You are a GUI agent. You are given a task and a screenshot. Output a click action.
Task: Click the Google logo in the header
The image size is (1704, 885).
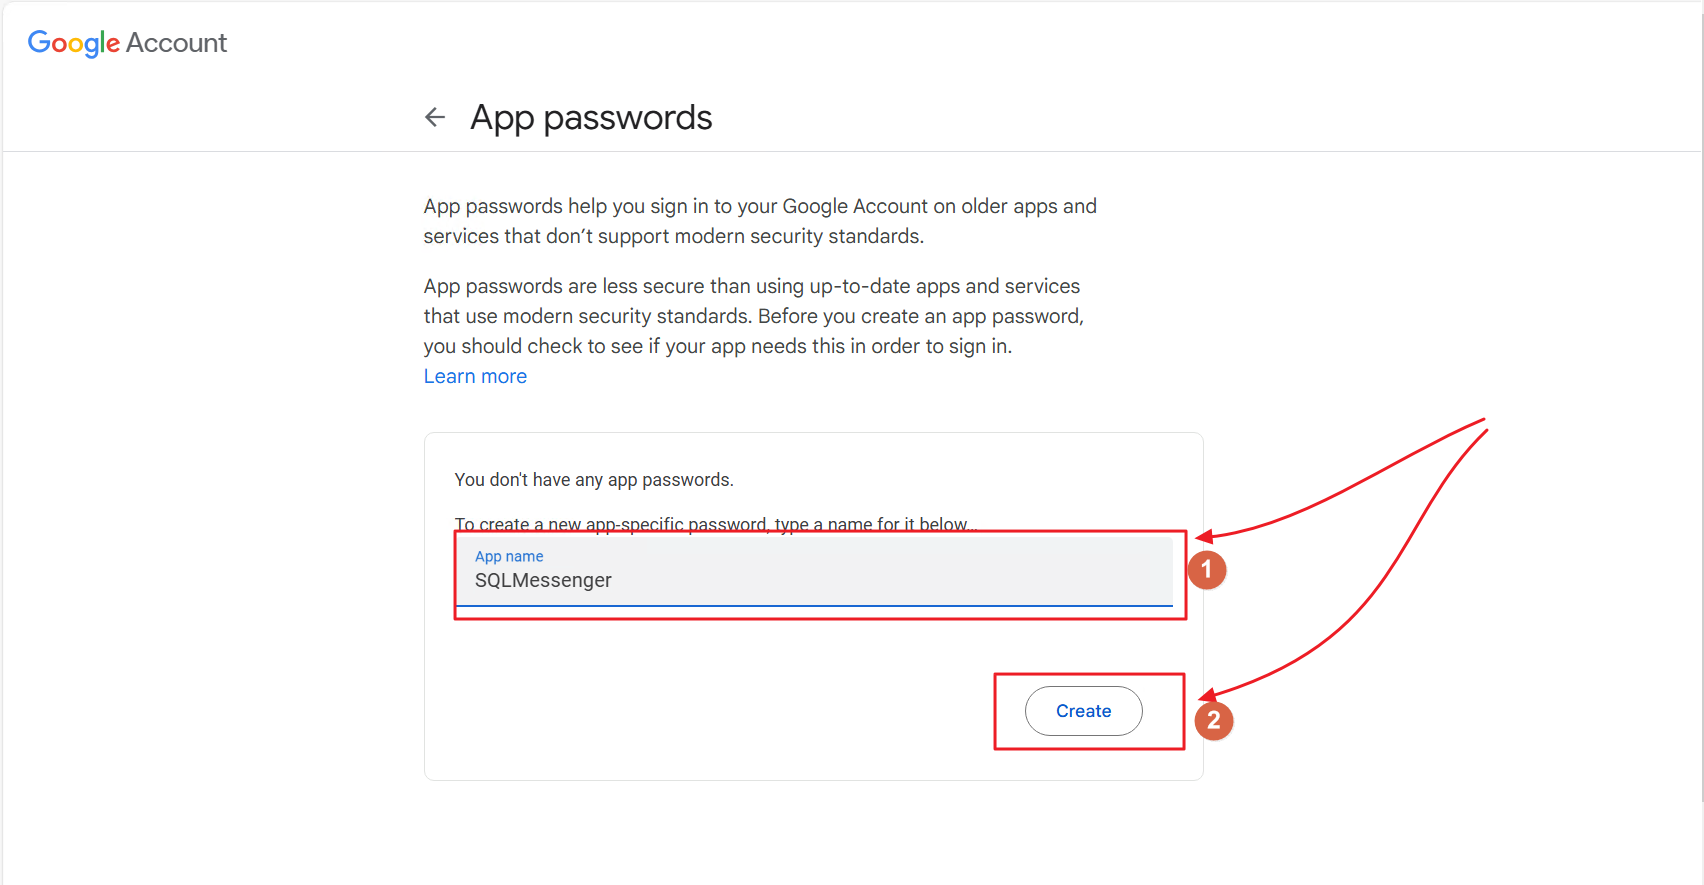73,43
